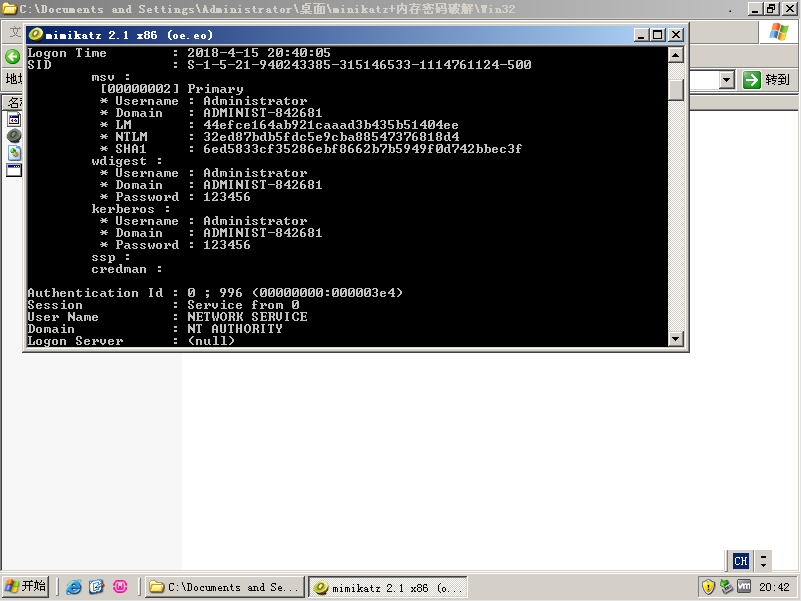The image size is (801, 601).
Task: Click the network connection tray icon
Action: pos(726,587)
